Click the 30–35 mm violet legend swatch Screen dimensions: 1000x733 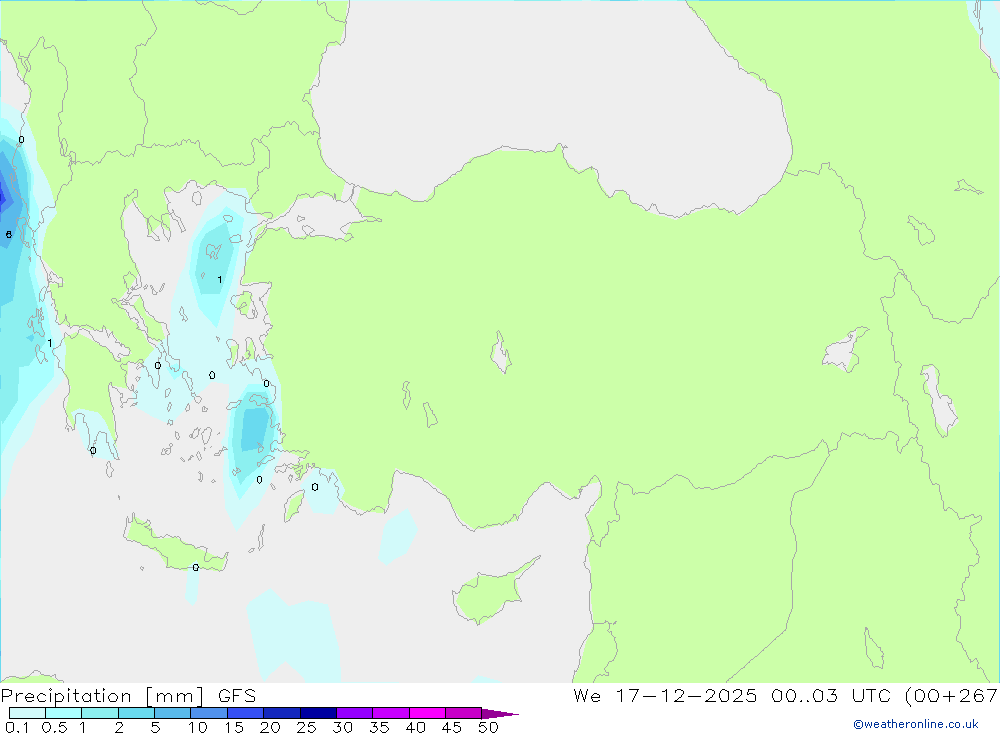pyautogui.click(x=355, y=713)
